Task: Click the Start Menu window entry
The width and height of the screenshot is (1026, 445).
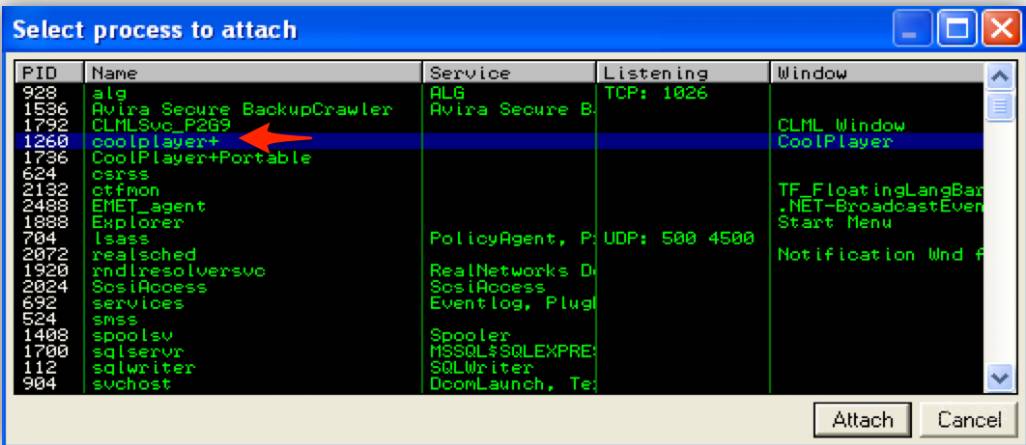Action: [835, 222]
